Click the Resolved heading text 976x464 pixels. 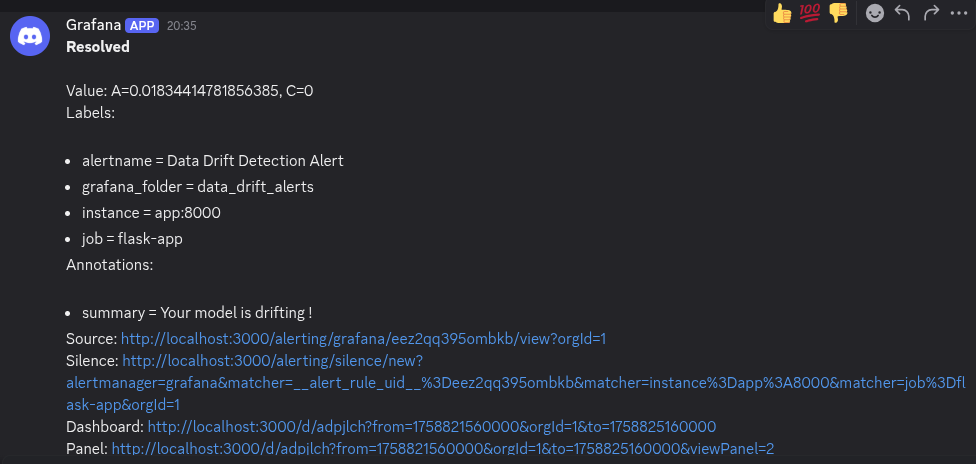pyautogui.click(x=98, y=46)
